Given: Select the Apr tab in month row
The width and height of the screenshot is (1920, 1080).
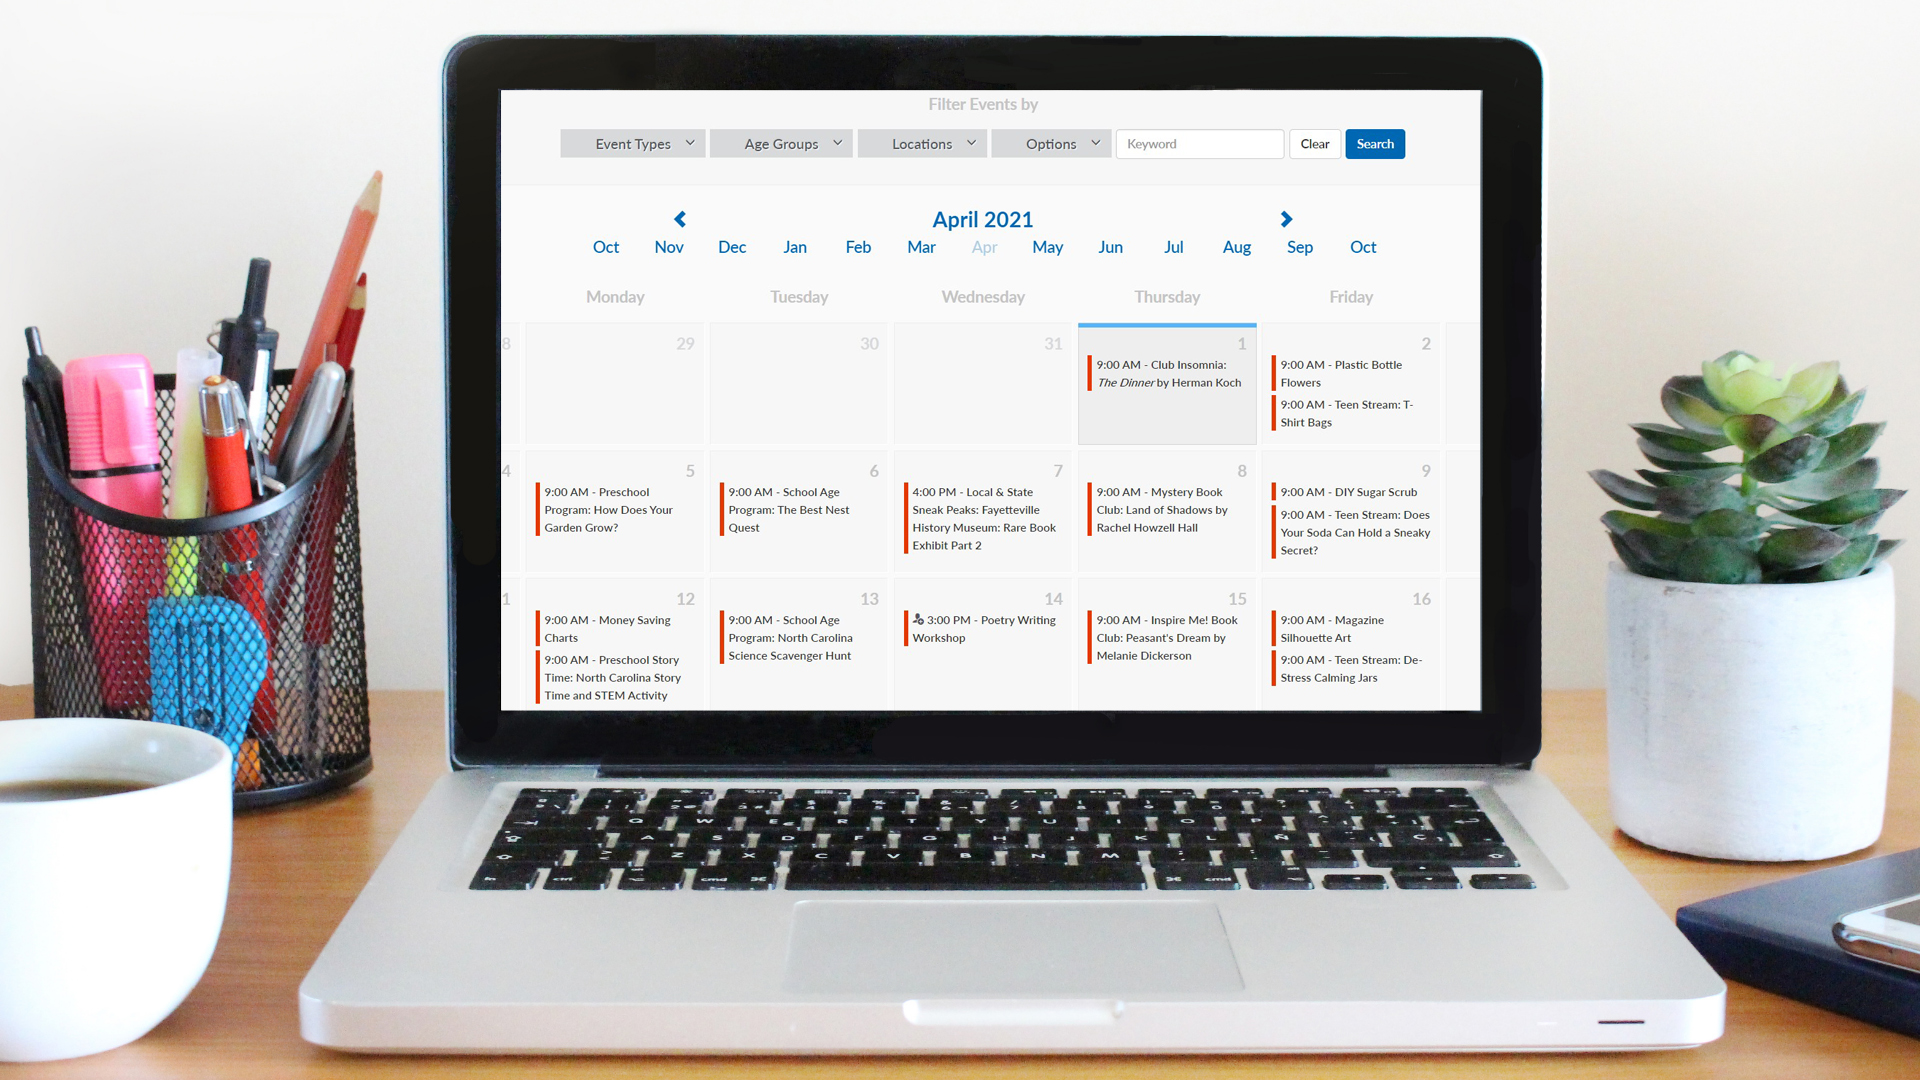Looking at the screenshot, I should (984, 247).
